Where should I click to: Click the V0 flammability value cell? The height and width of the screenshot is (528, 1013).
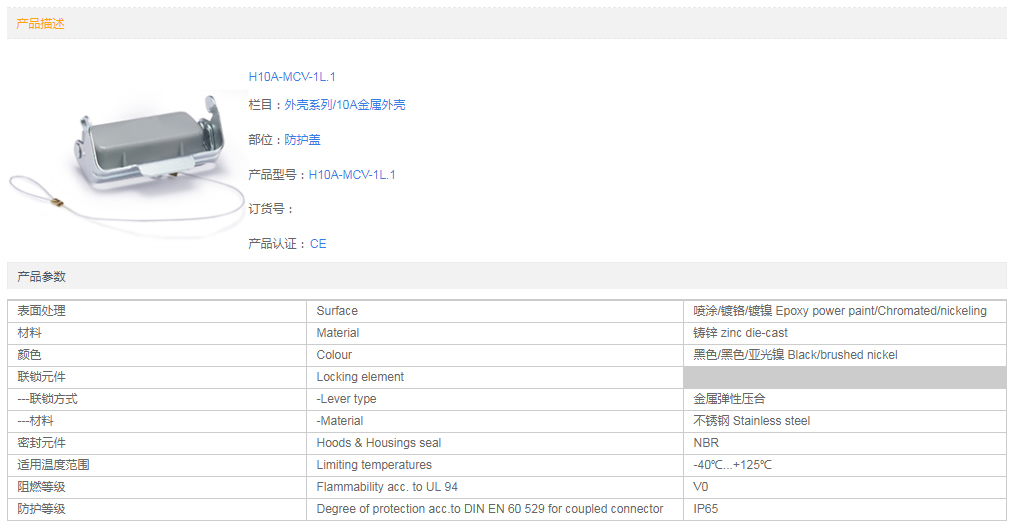point(701,487)
